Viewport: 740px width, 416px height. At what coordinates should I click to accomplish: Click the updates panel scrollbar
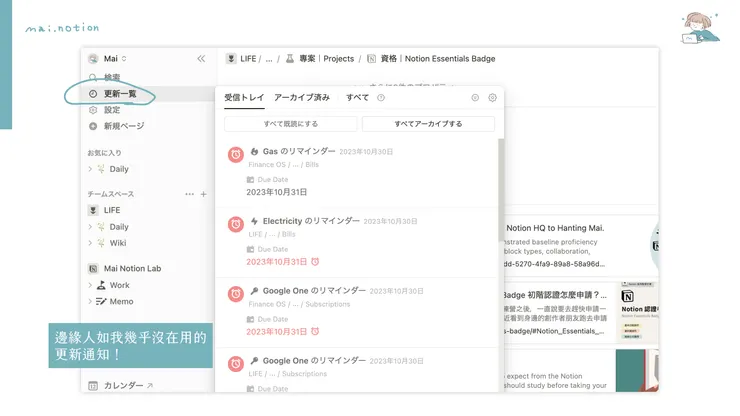tap(501, 189)
